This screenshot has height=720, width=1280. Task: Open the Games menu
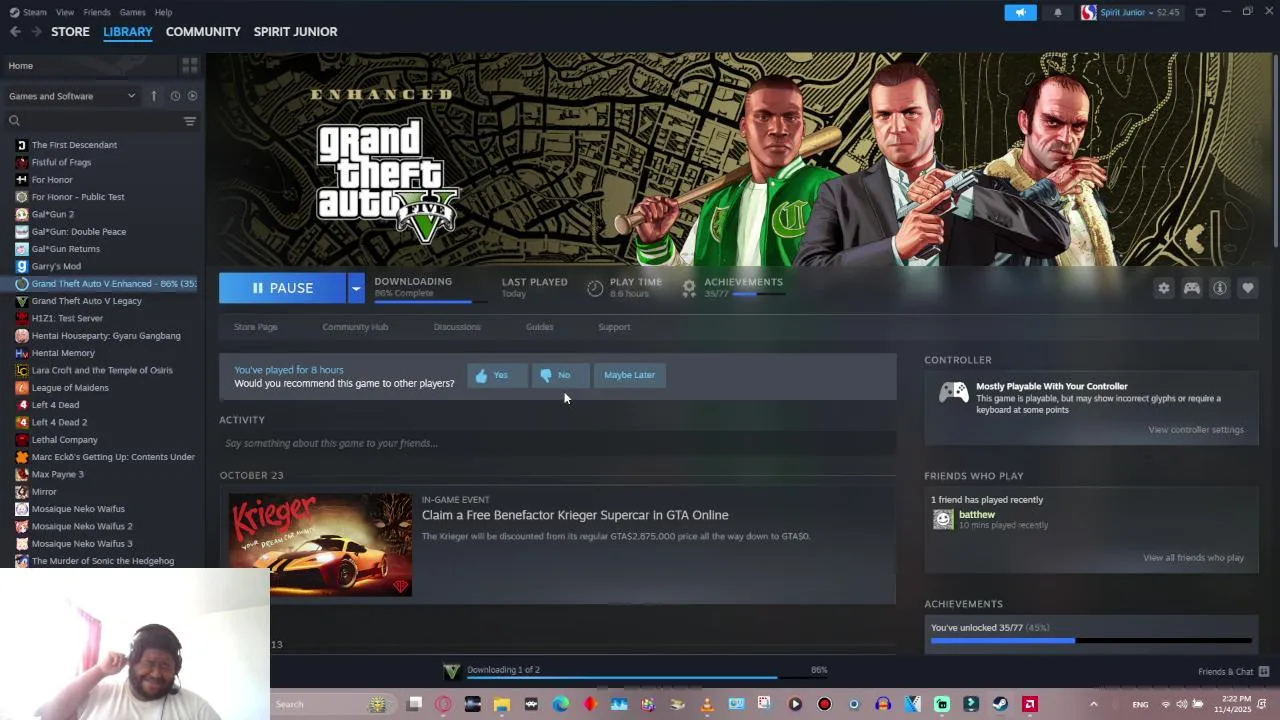pos(132,12)
